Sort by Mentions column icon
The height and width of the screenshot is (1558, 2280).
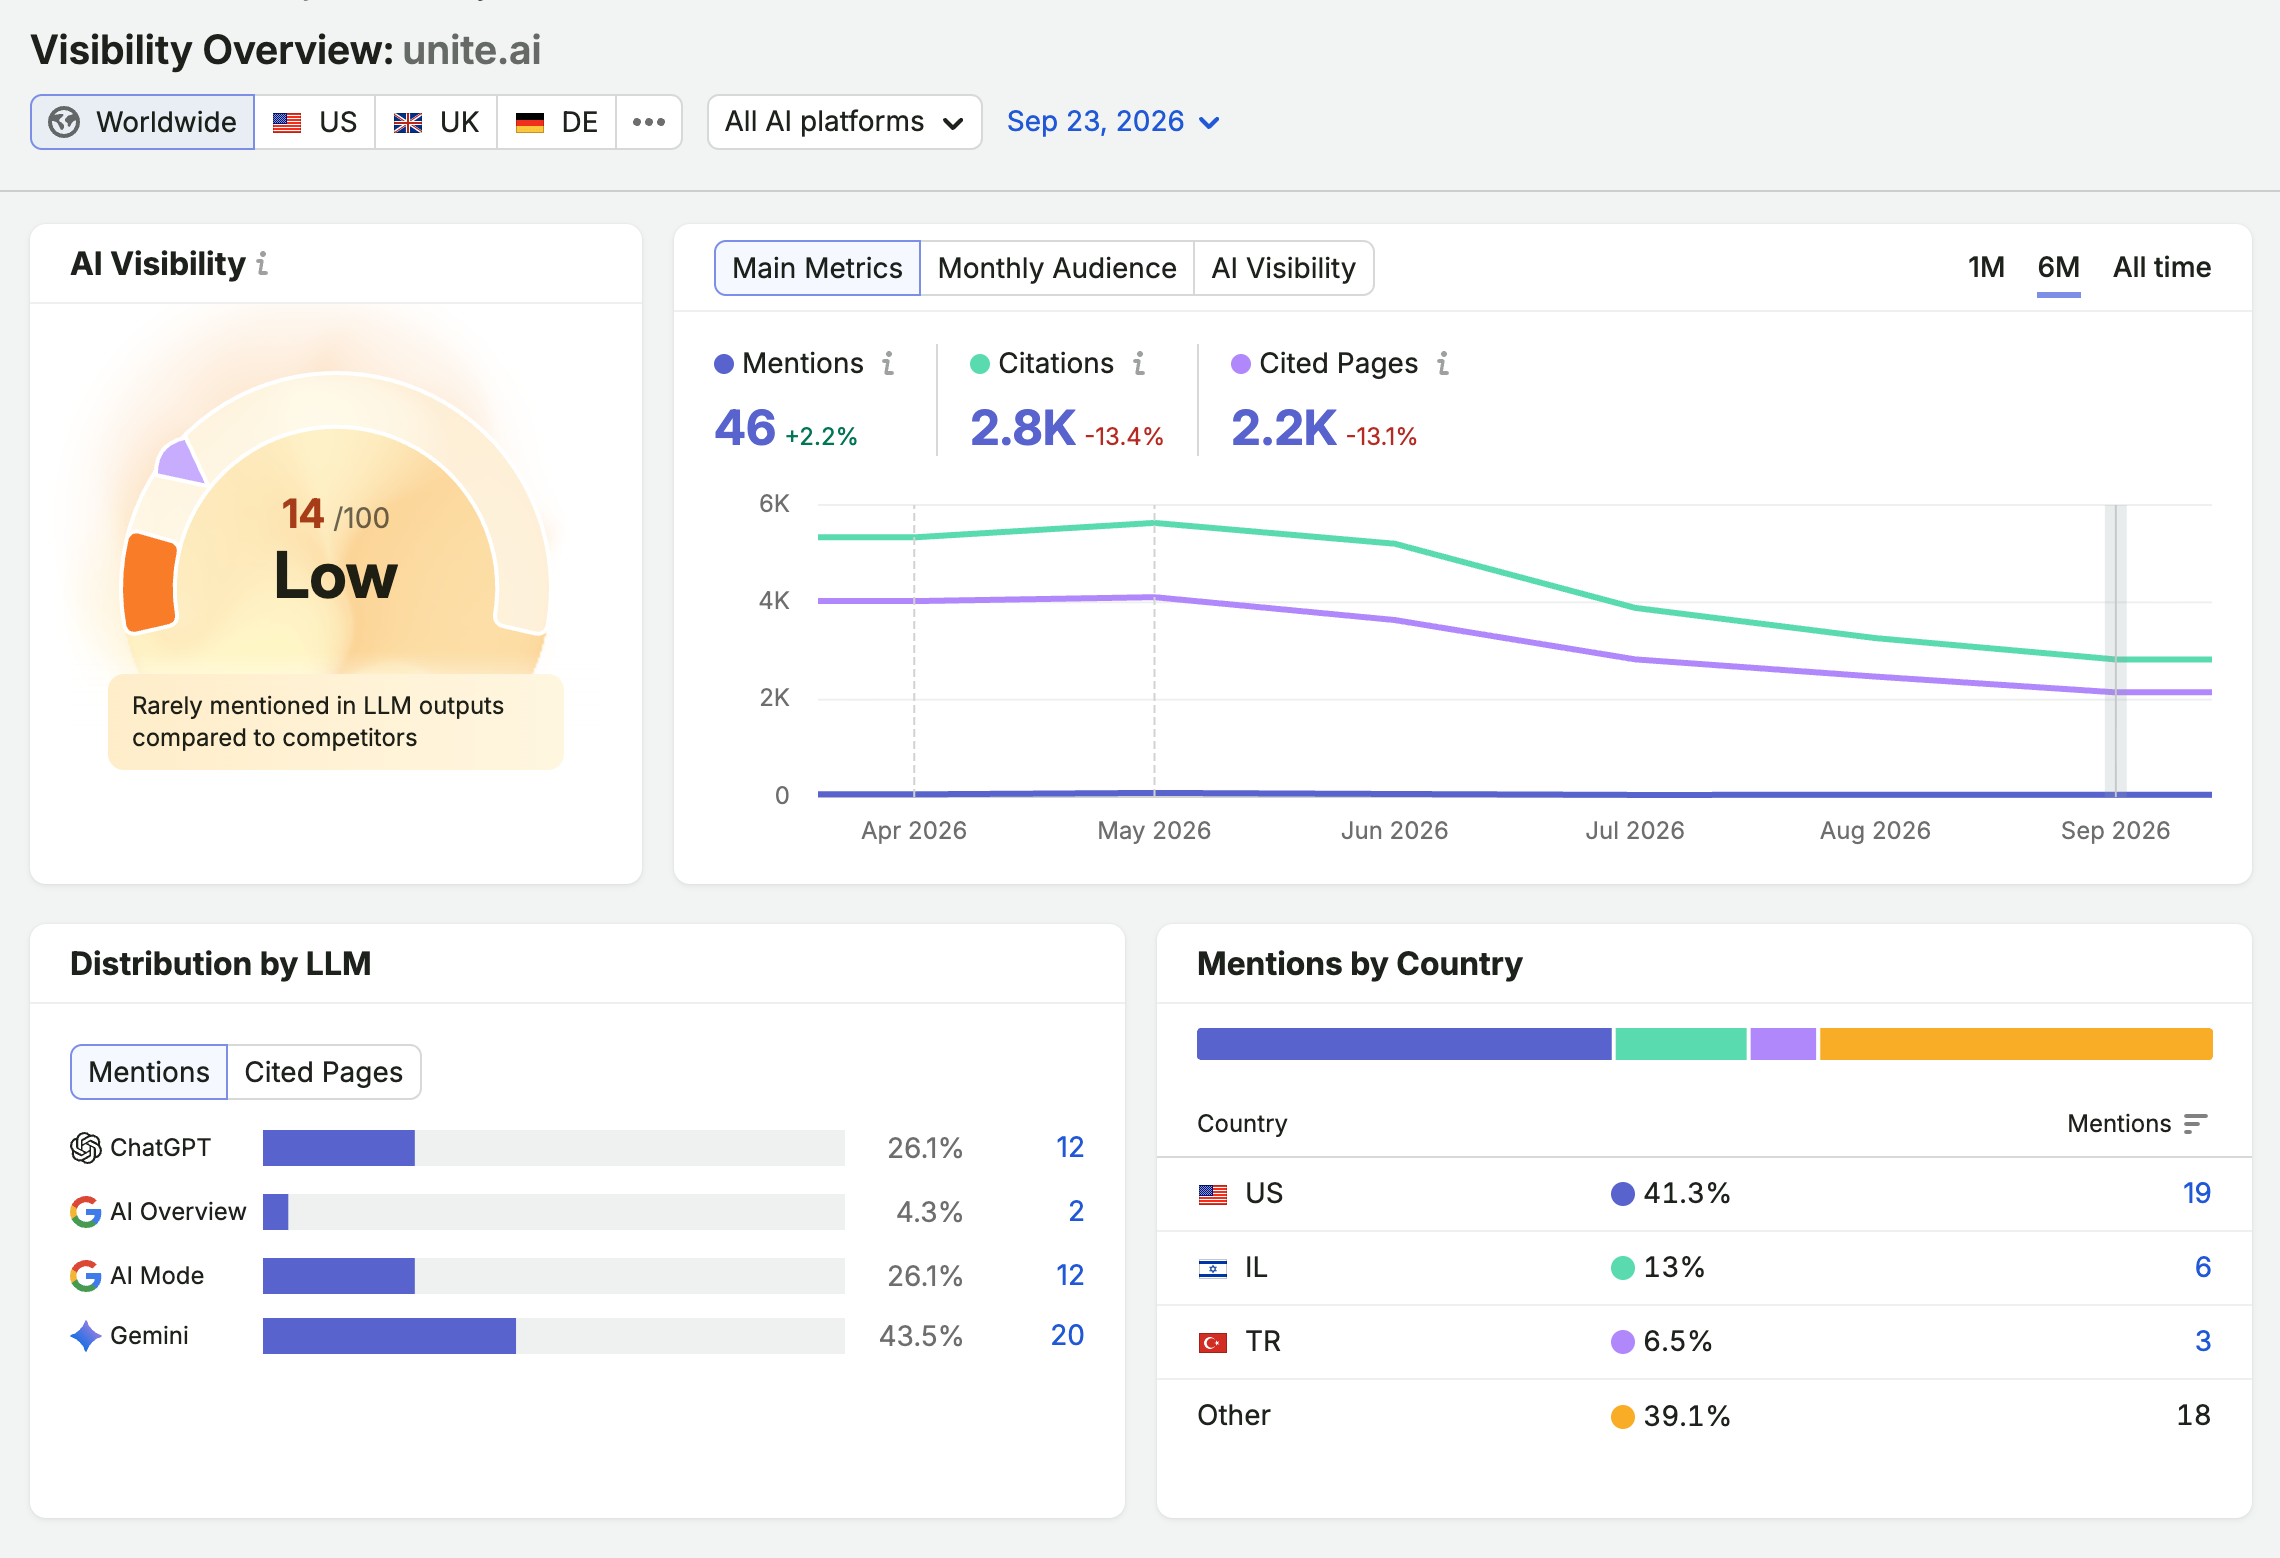pyautogui.click(x=2196, y=1124)
